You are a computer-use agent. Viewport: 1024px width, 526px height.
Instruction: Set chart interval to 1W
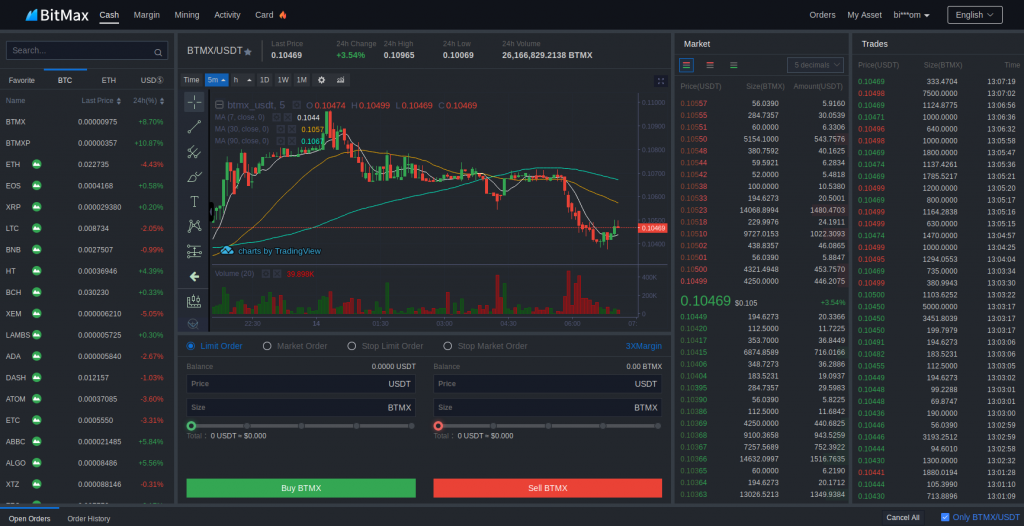[x=283, y=80]
